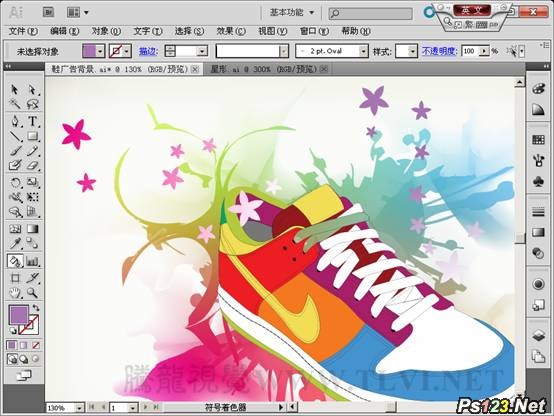
Task: Select the Direct Selection tool
Action: tap(32, 89)
